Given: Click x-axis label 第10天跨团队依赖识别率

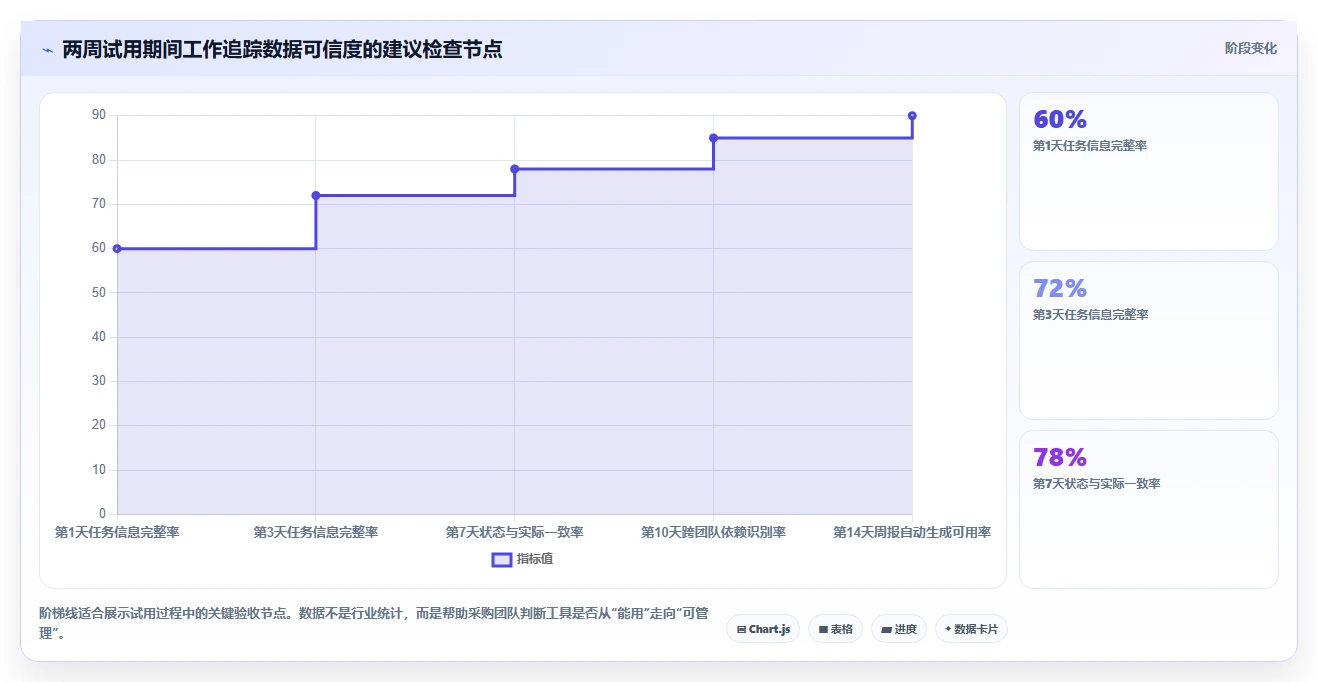Looking at the screenshot, I should coord(713,532).
